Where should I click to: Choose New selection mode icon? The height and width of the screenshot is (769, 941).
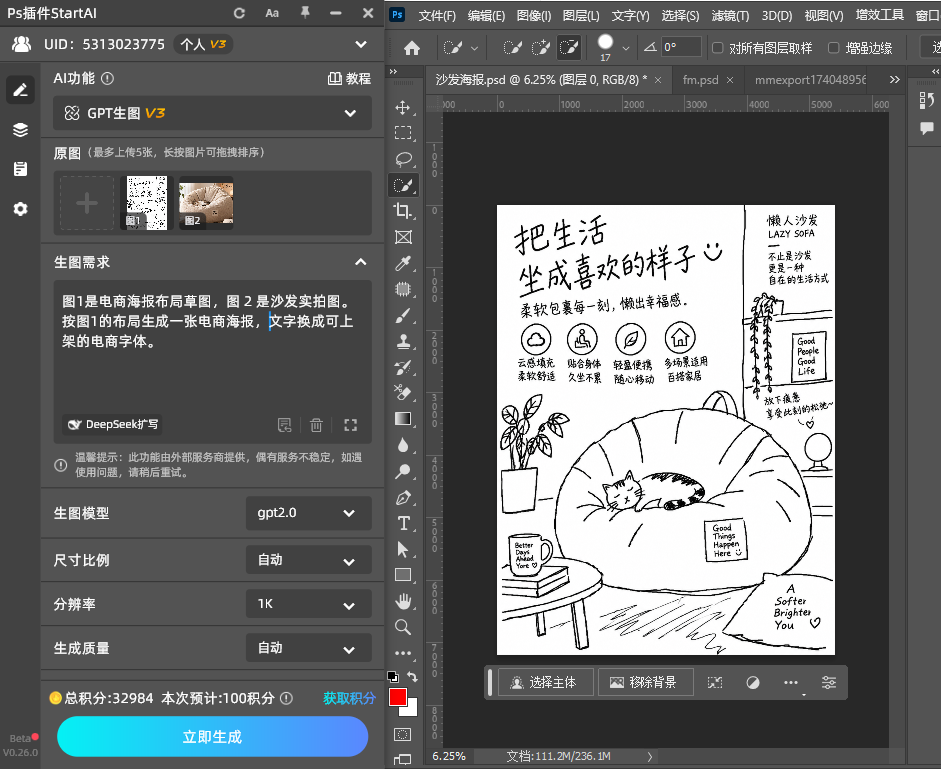tap(512, 47)
